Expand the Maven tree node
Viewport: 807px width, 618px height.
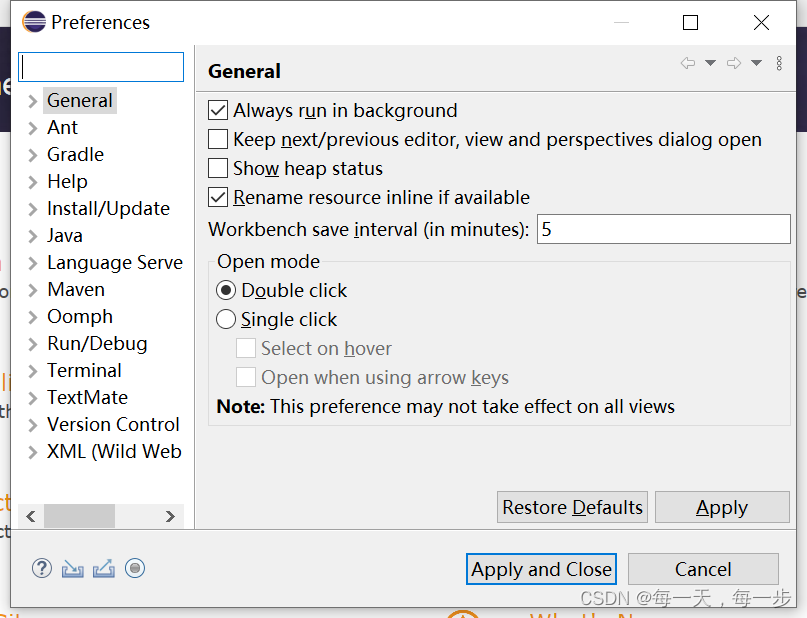tap(33, 290)
